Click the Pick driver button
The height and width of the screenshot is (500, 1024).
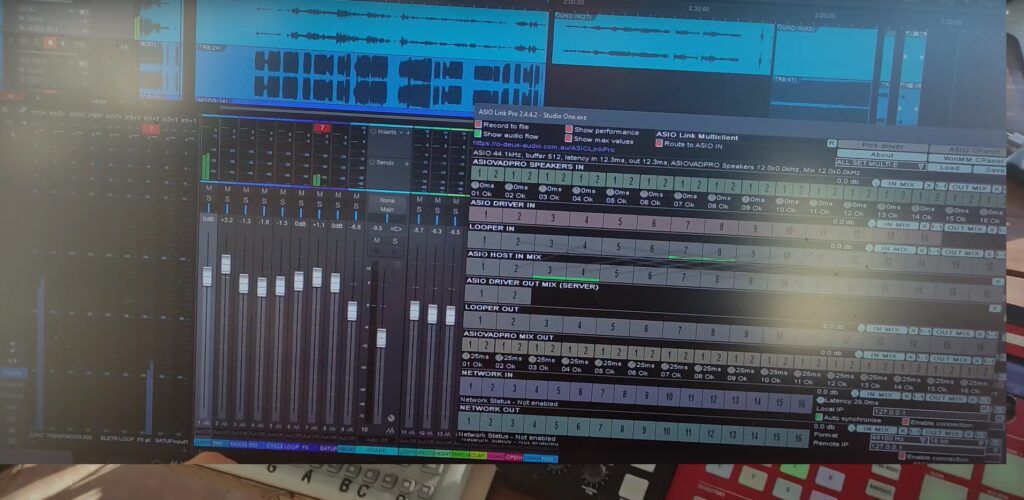pos(882,146)
